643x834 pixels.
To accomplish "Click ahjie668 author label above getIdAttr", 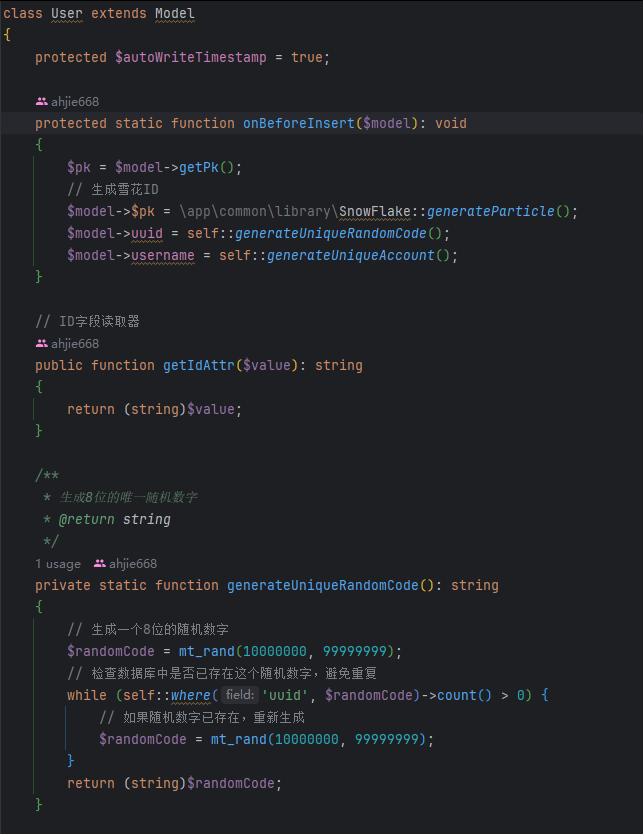I will [75, 344].
